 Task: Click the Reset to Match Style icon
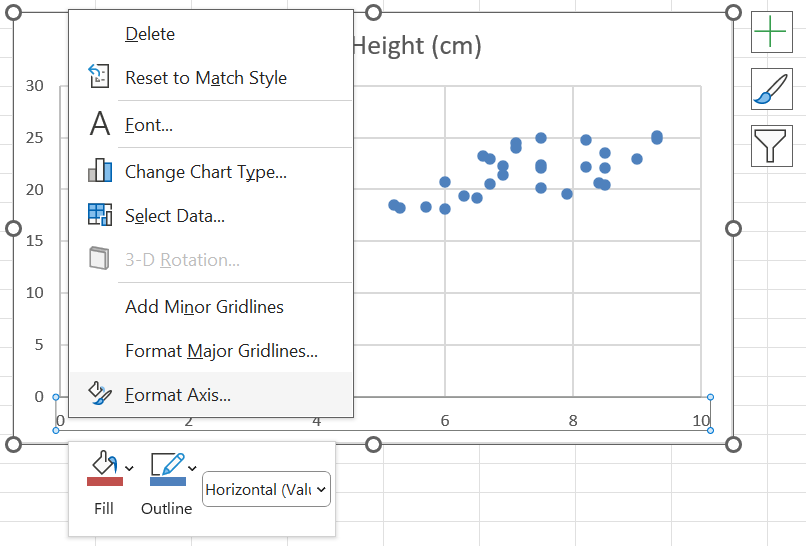pyautogui.click(x=100, y=77)
